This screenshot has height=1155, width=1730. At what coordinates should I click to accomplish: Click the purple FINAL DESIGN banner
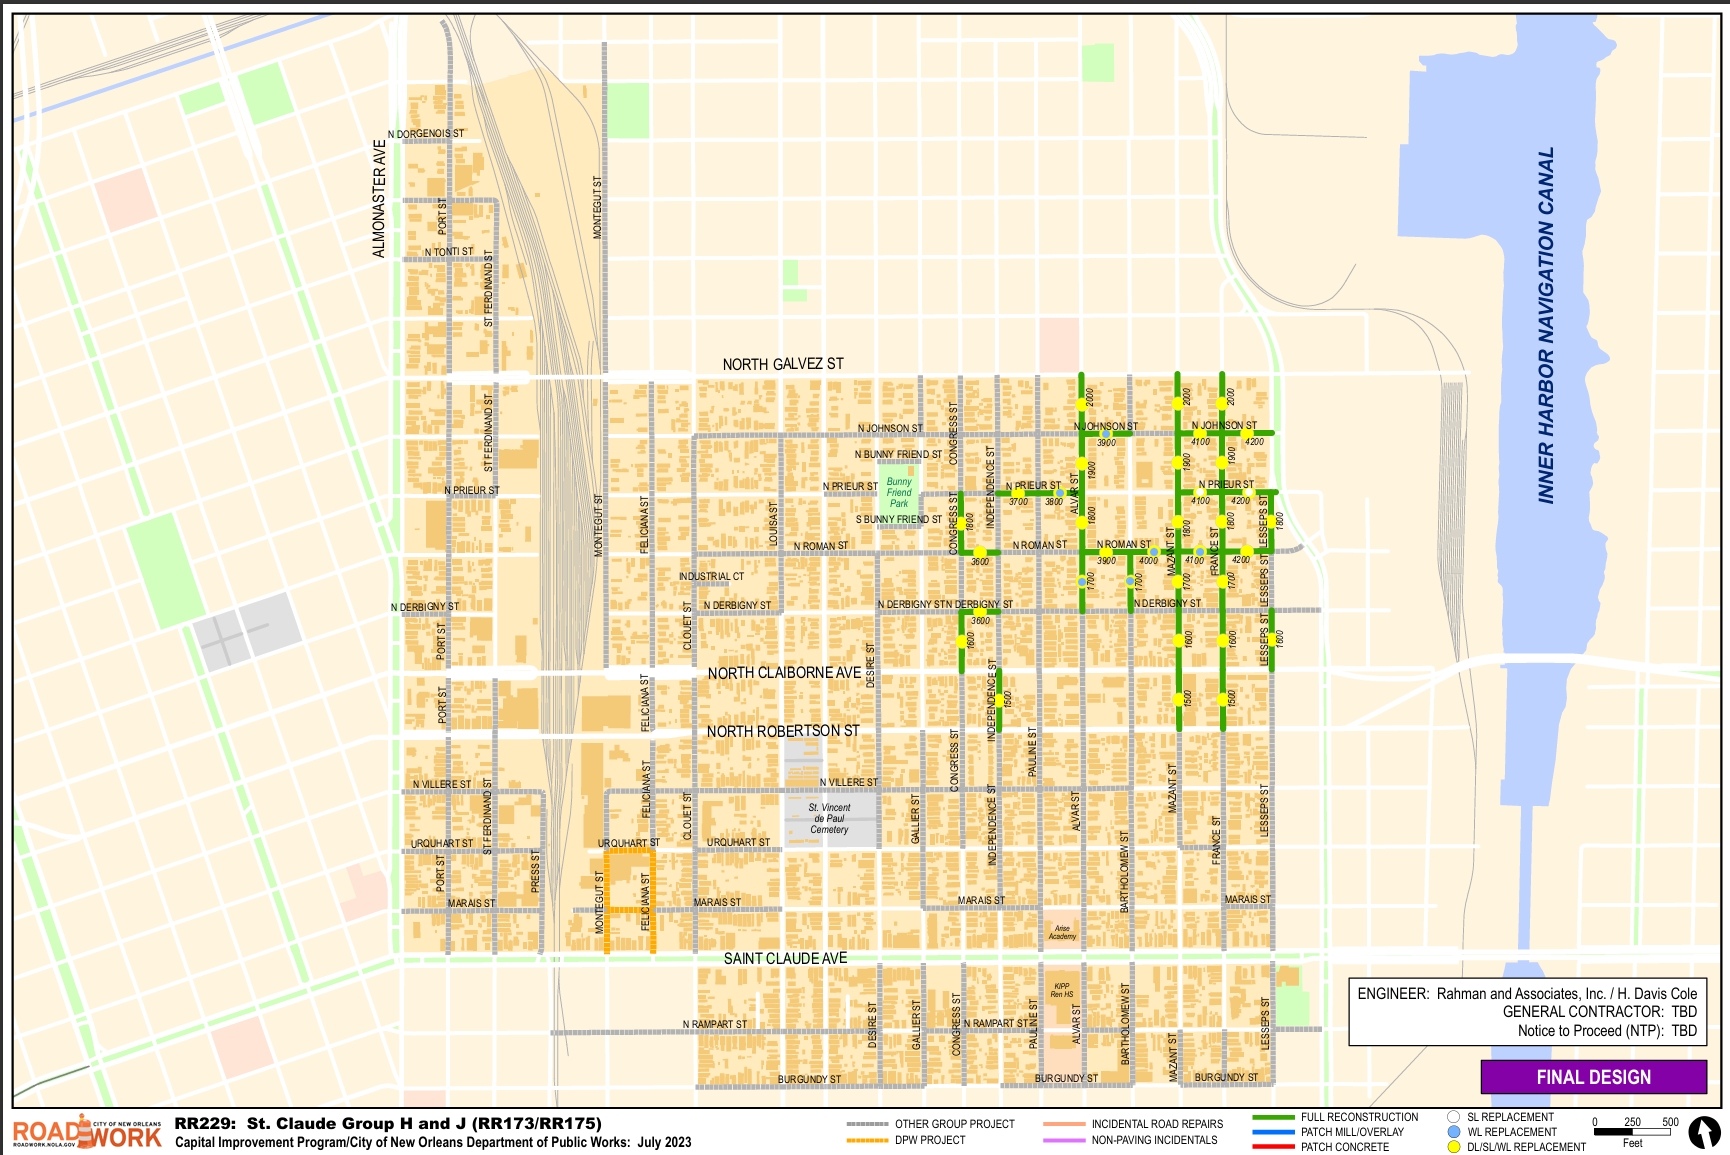click(1594, 1077)
